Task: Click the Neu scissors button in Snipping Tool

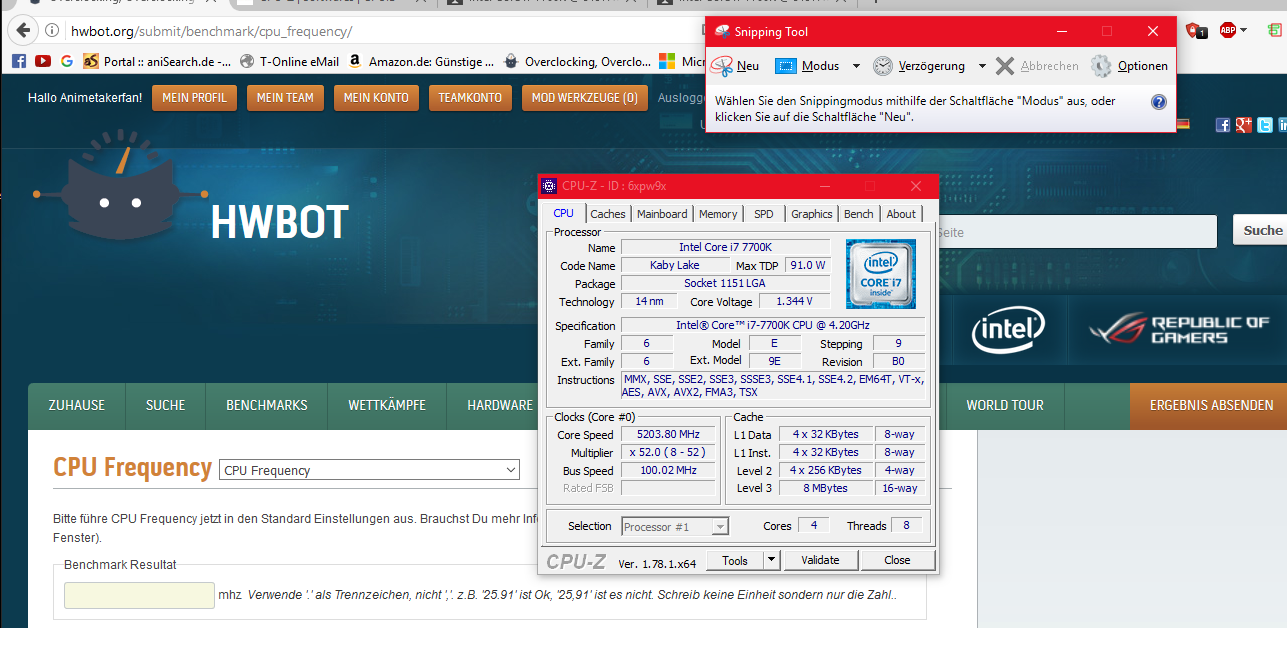Action: tap(735, 66)
